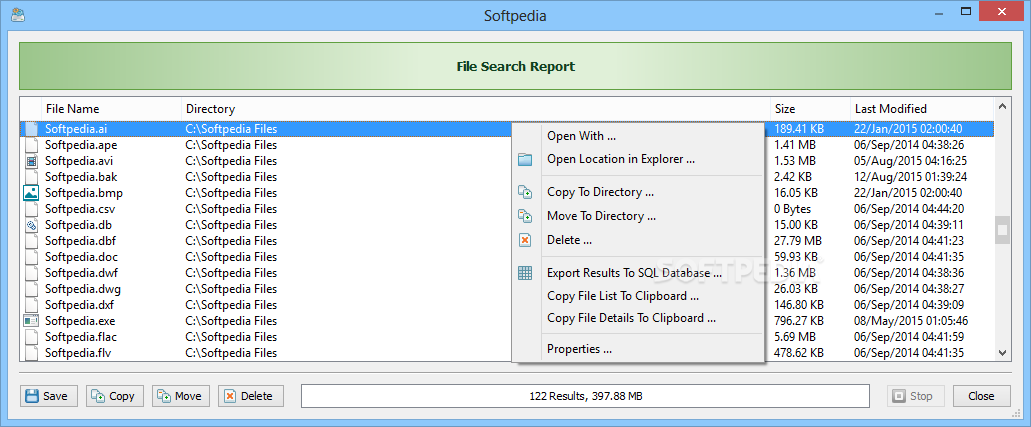Select the Softpedia.bmp file name
The image size is (1031, 427).
click(84, 193)
